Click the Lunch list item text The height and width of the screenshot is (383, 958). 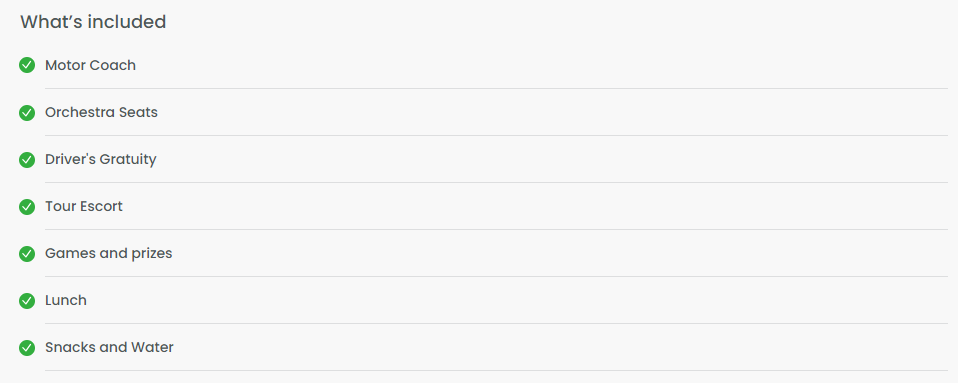click(66, 301)
